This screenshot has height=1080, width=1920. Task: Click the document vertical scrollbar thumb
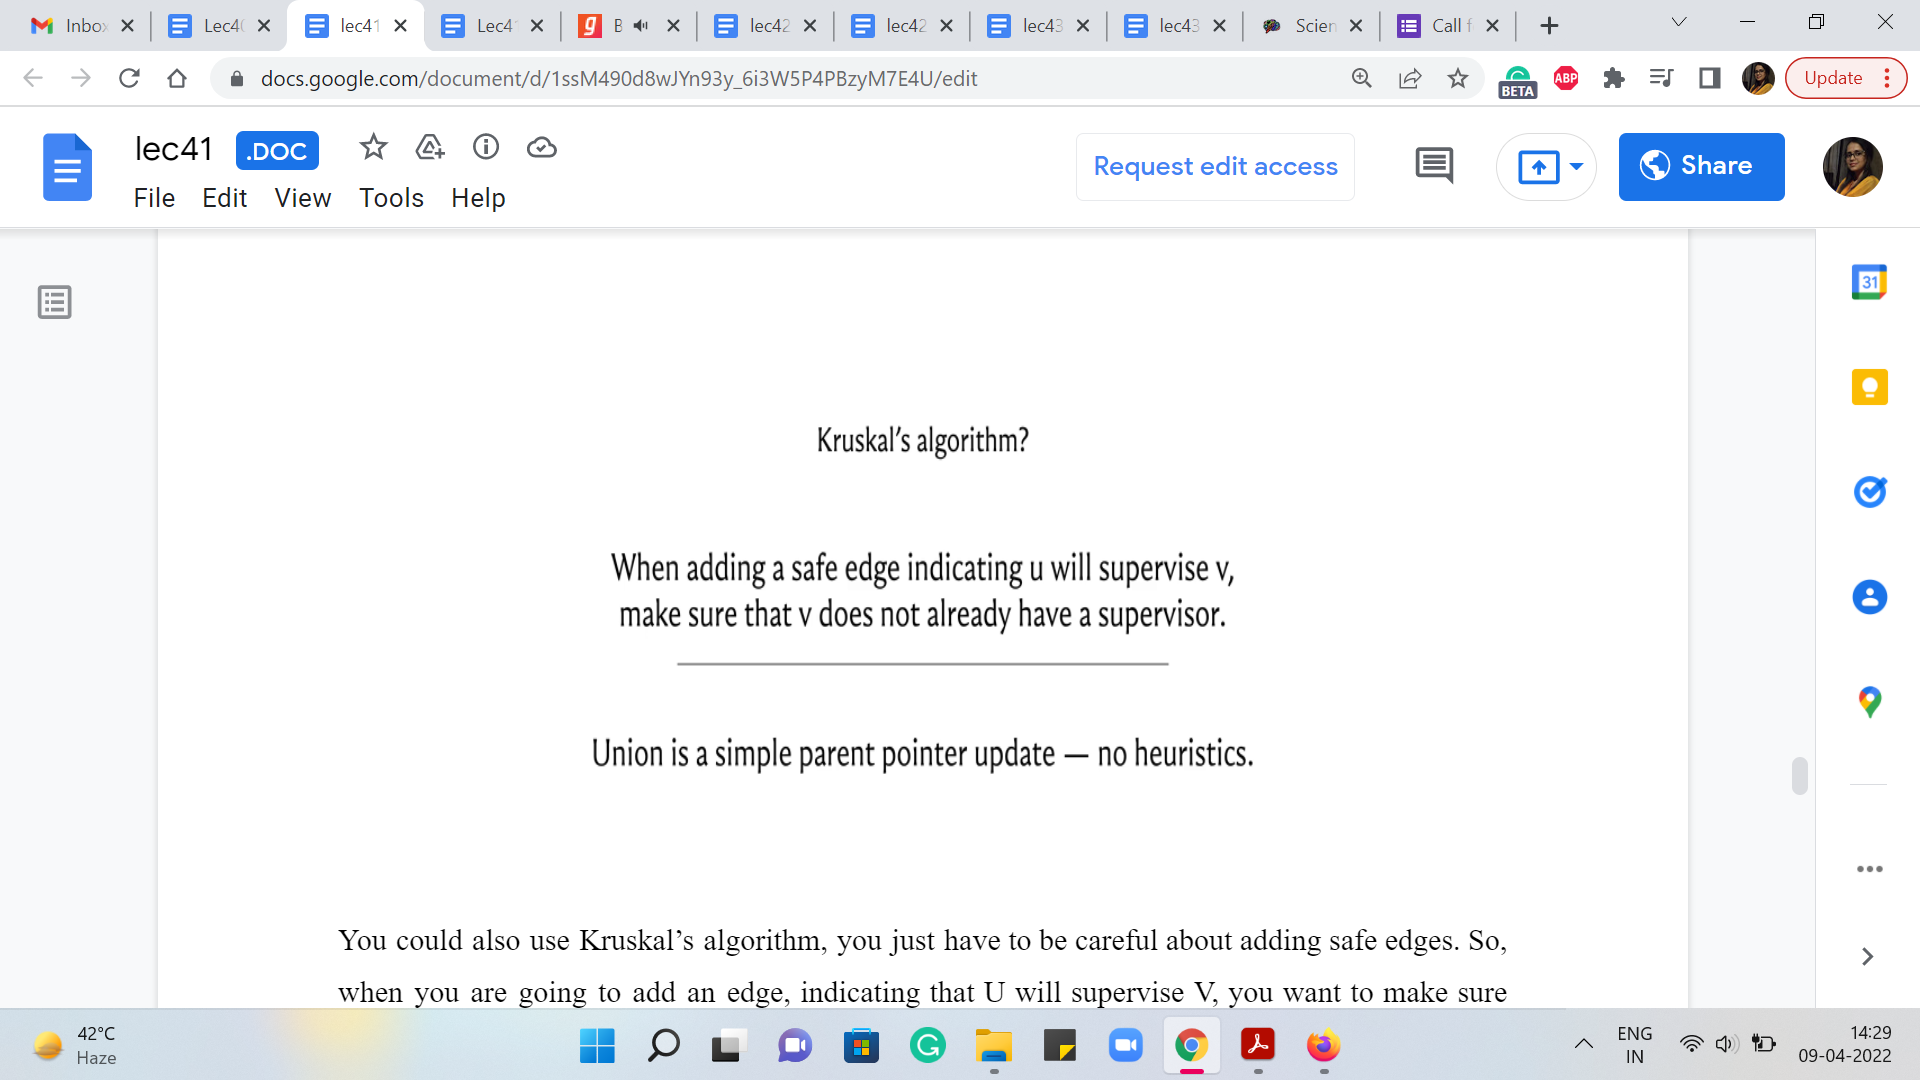click(1800, 776)
